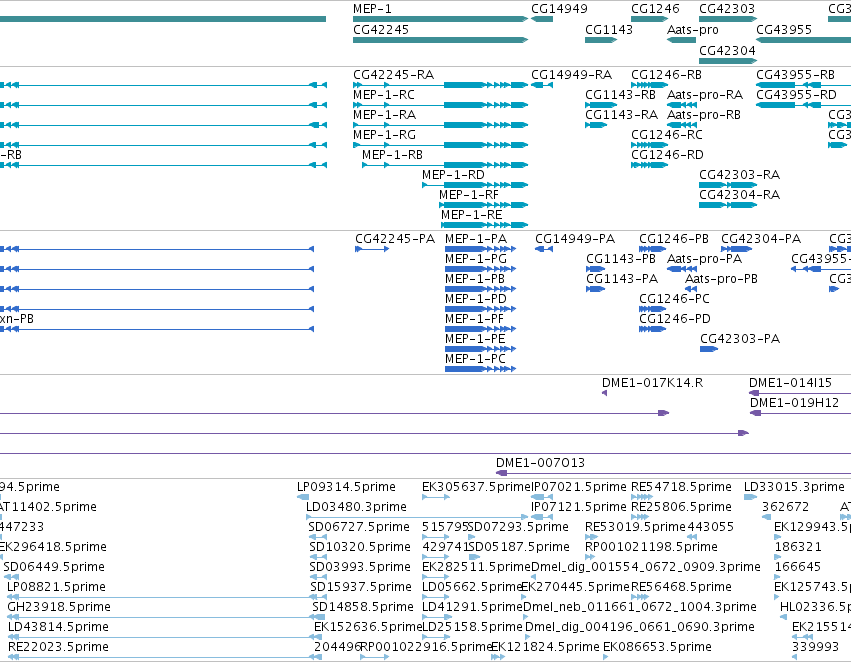Click EST RE22023.5prime
Viewport: 851px width, 662px height.
pos(165,657)
